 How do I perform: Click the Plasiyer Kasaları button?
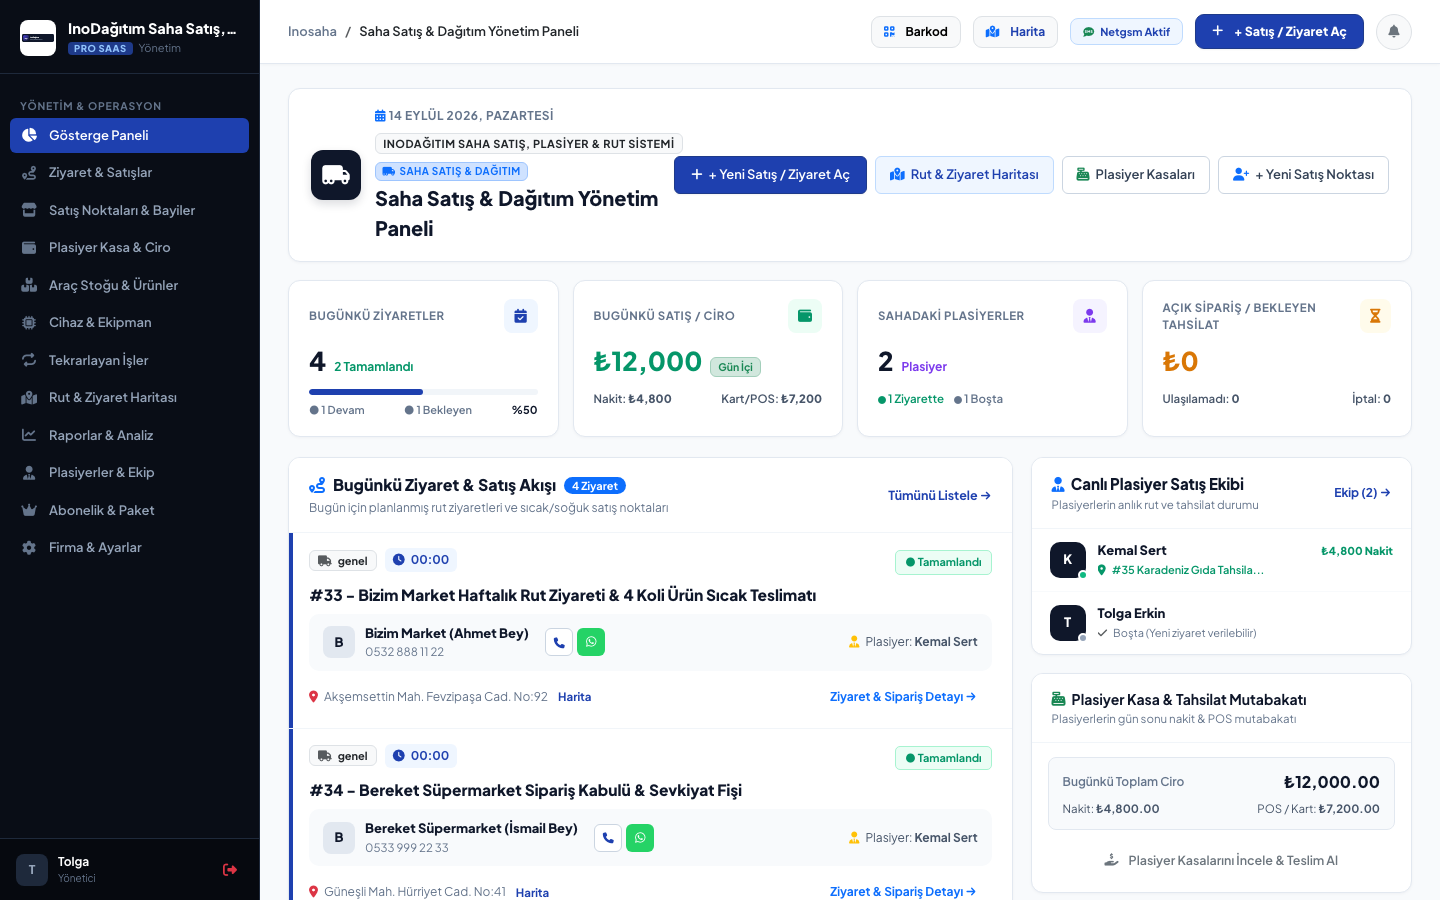1135,175
